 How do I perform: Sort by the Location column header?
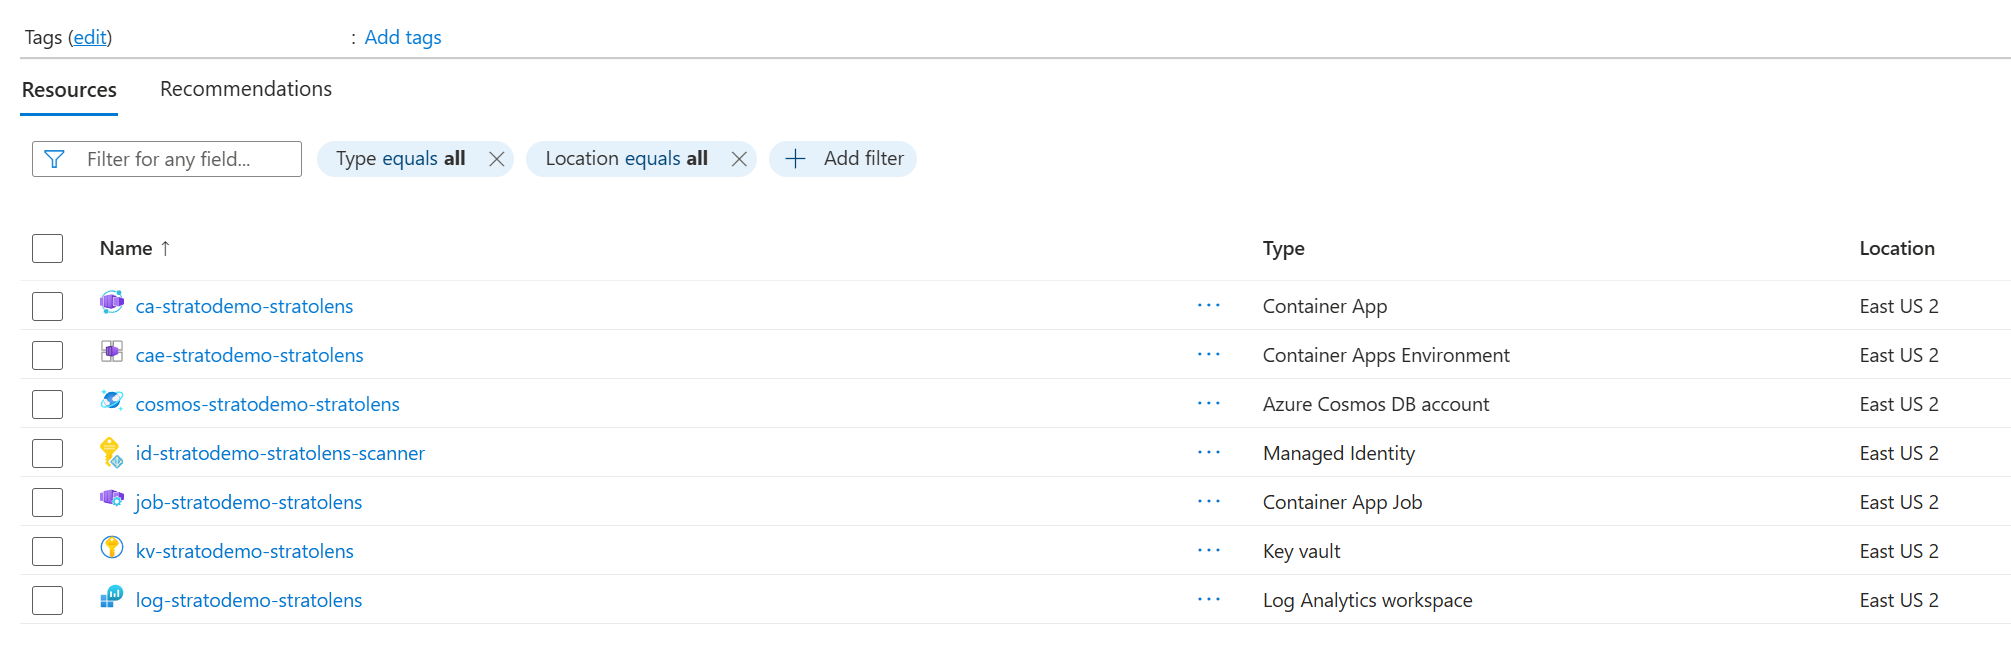pyautogui.click(x=1897, y=248)
